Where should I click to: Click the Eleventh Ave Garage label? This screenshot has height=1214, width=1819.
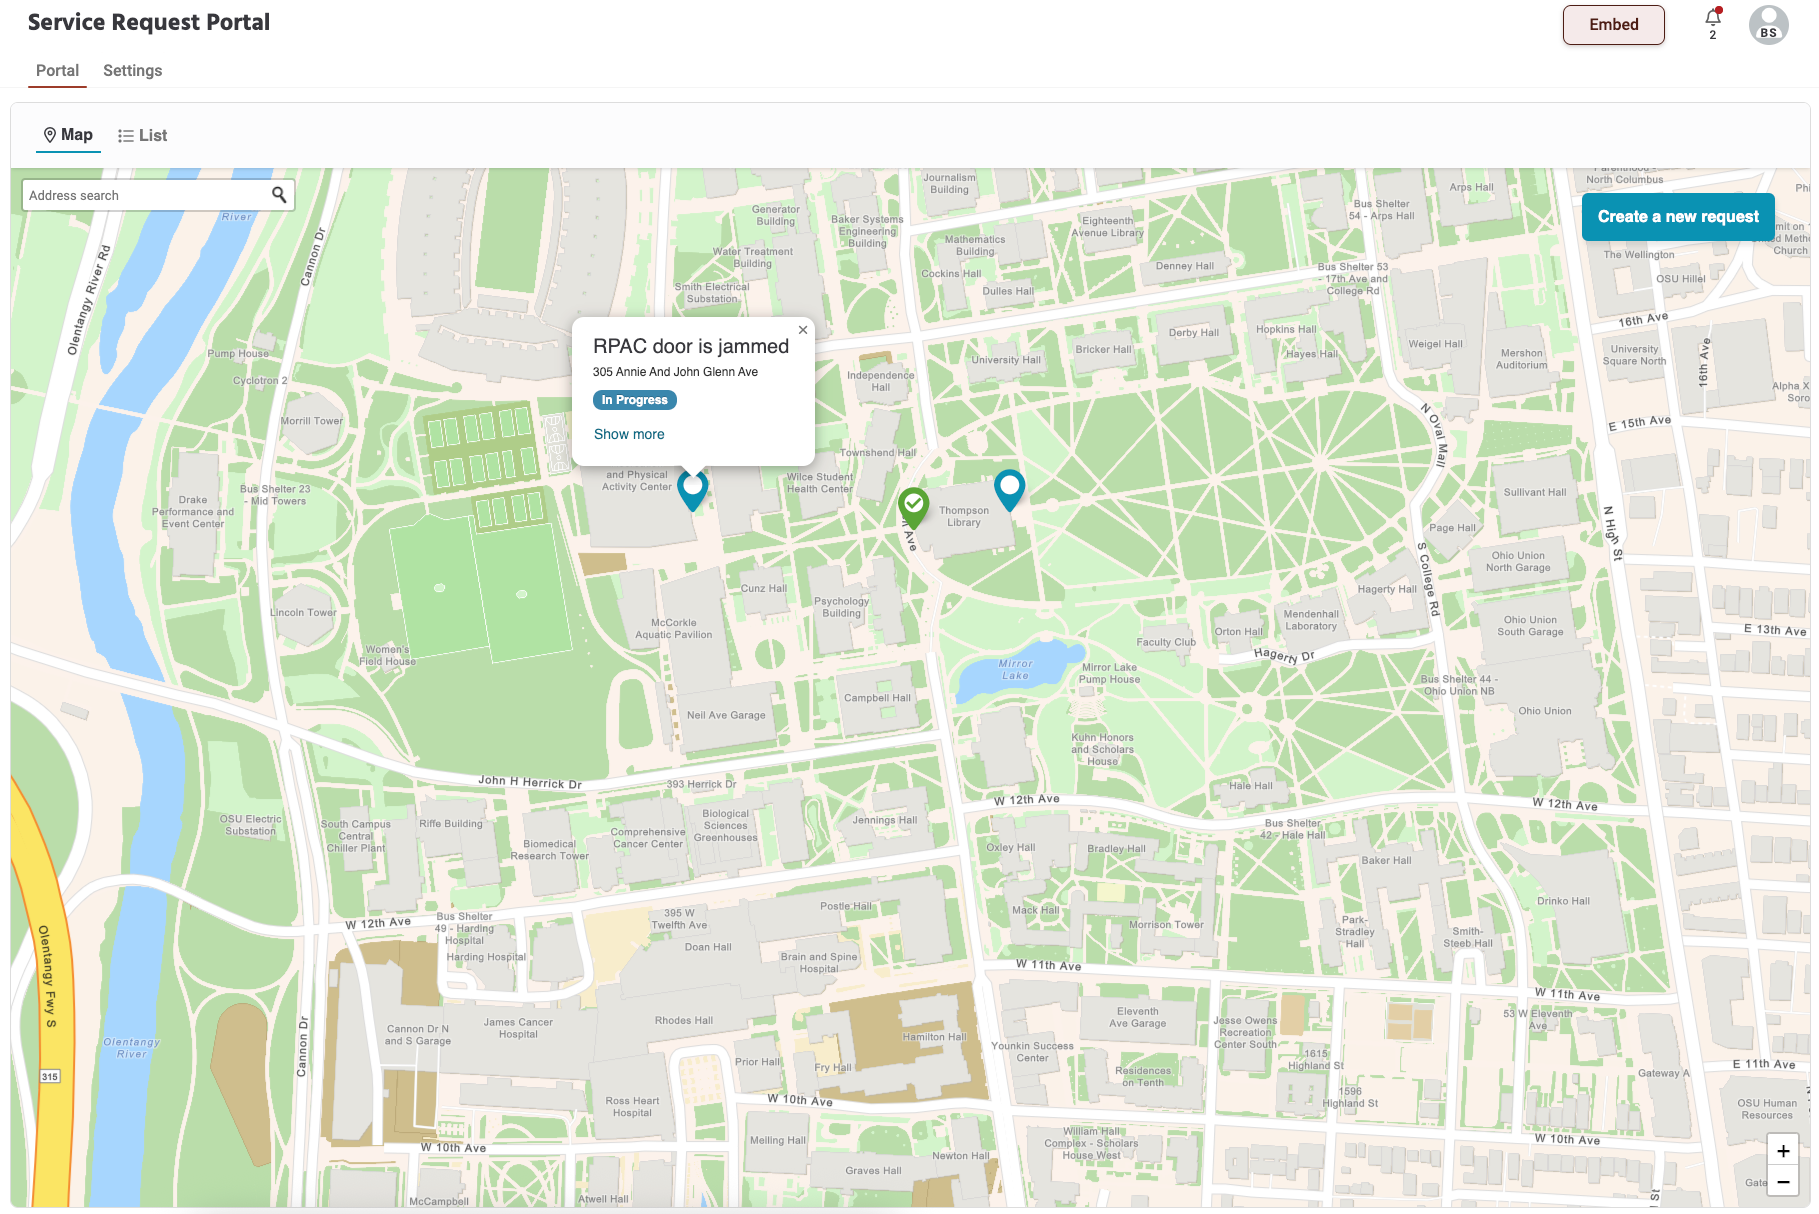click(1137, 1017)
